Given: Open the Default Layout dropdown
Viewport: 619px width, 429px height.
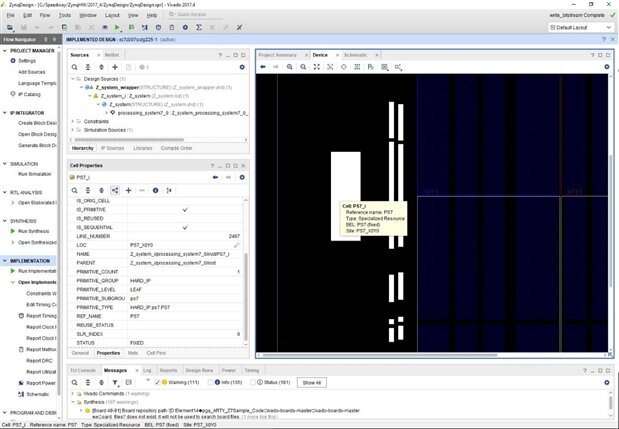Looking at the screenshot, I should tap(581, 27).
